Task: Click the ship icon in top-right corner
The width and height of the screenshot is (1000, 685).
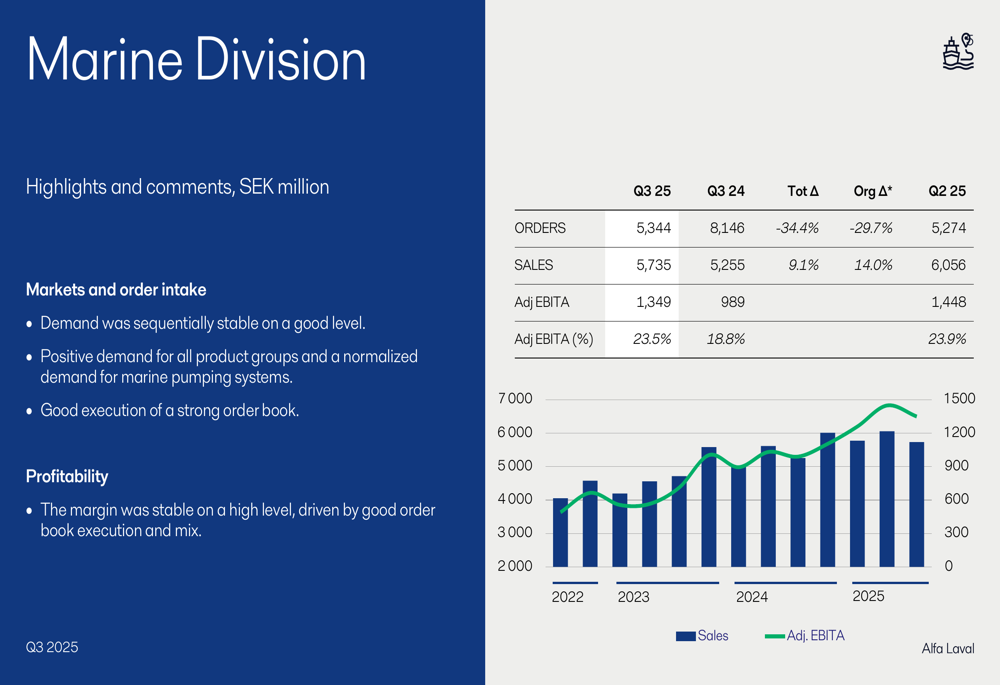Action: (x=957, y=53)
